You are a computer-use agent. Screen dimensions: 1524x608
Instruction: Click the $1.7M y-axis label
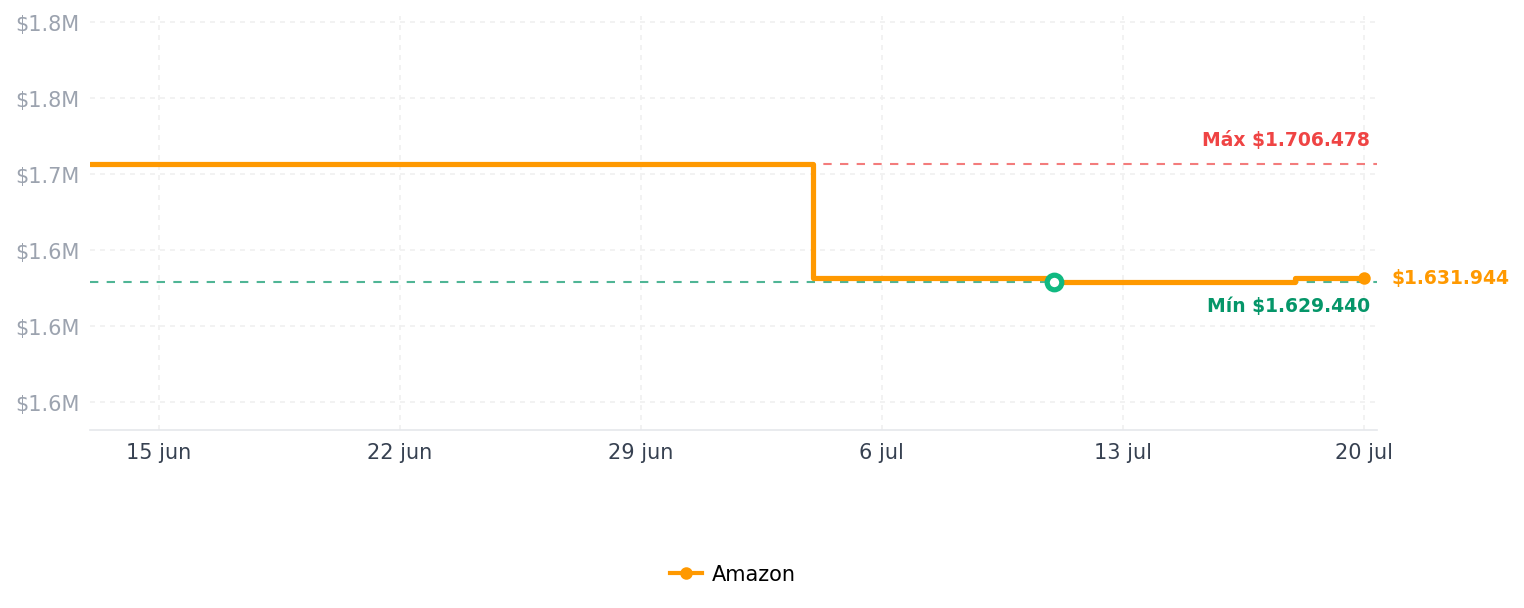pyautogui.click(x=47, y=175)
